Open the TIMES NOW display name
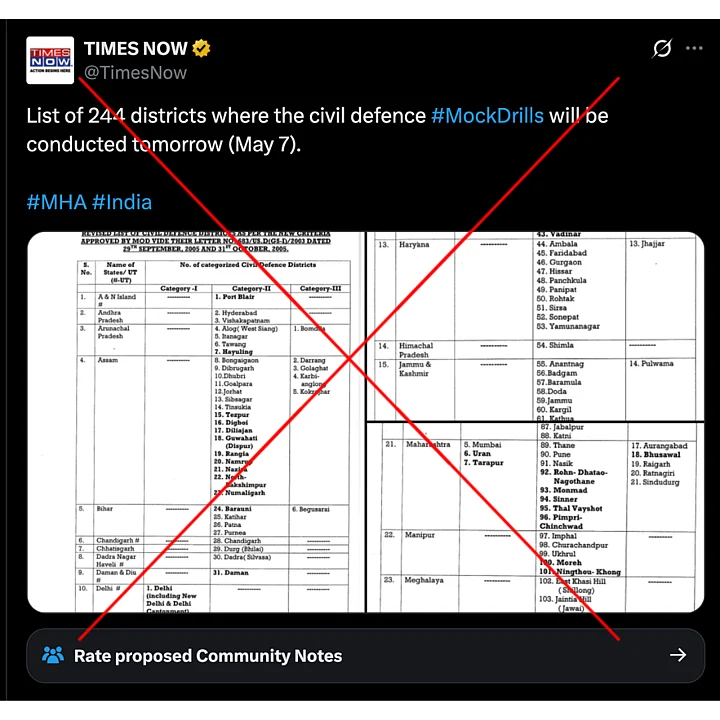720x720 pixels. tap(136, 48)
